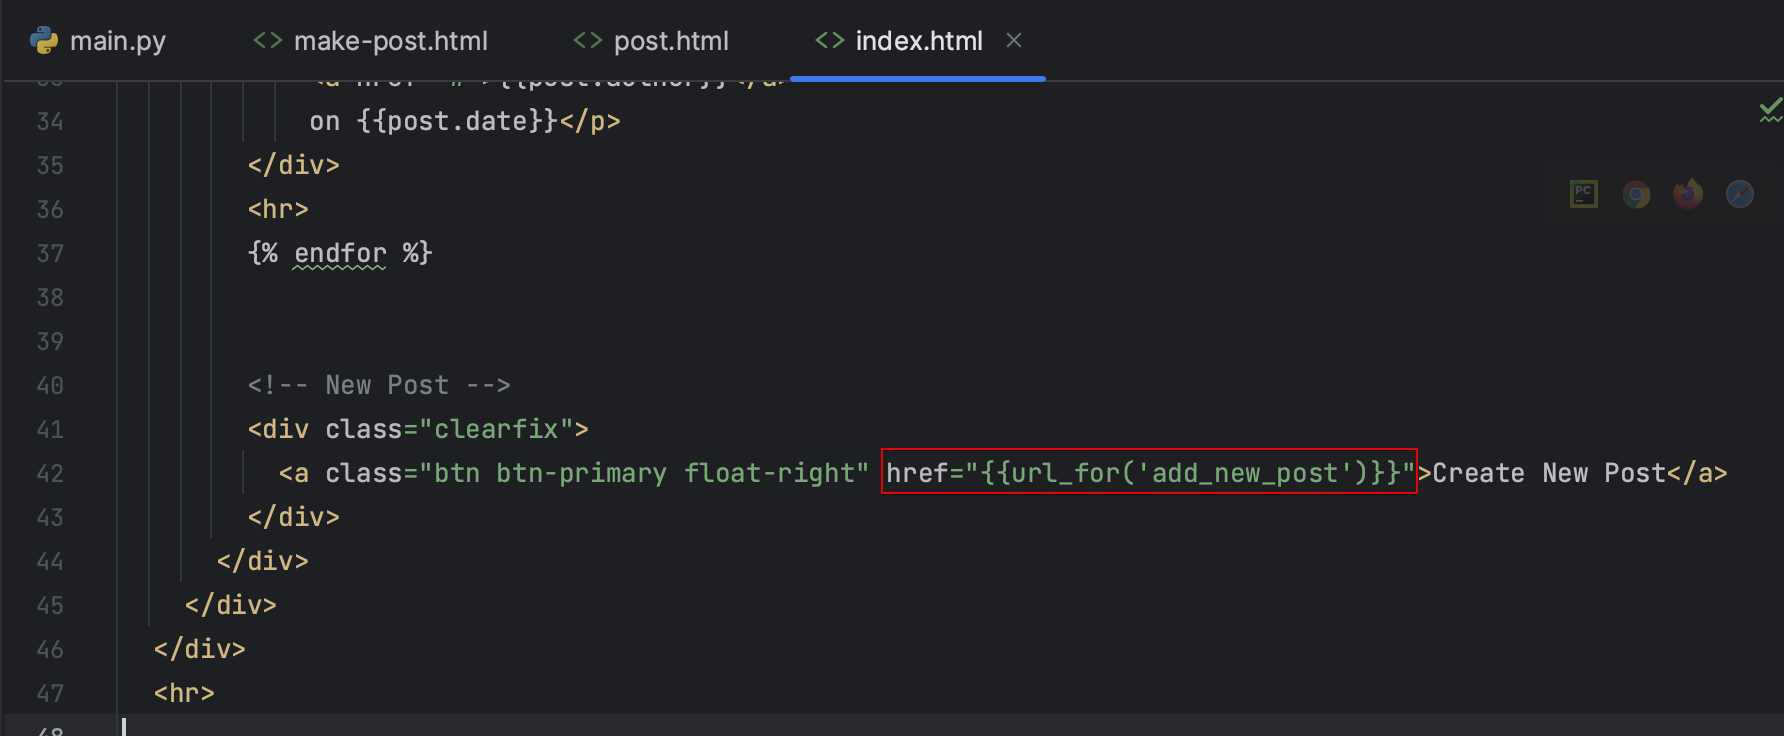The width and height of the screenshot is (1784, 736).
Task: Click line number 42 in gutter
Action: [50, 474]
